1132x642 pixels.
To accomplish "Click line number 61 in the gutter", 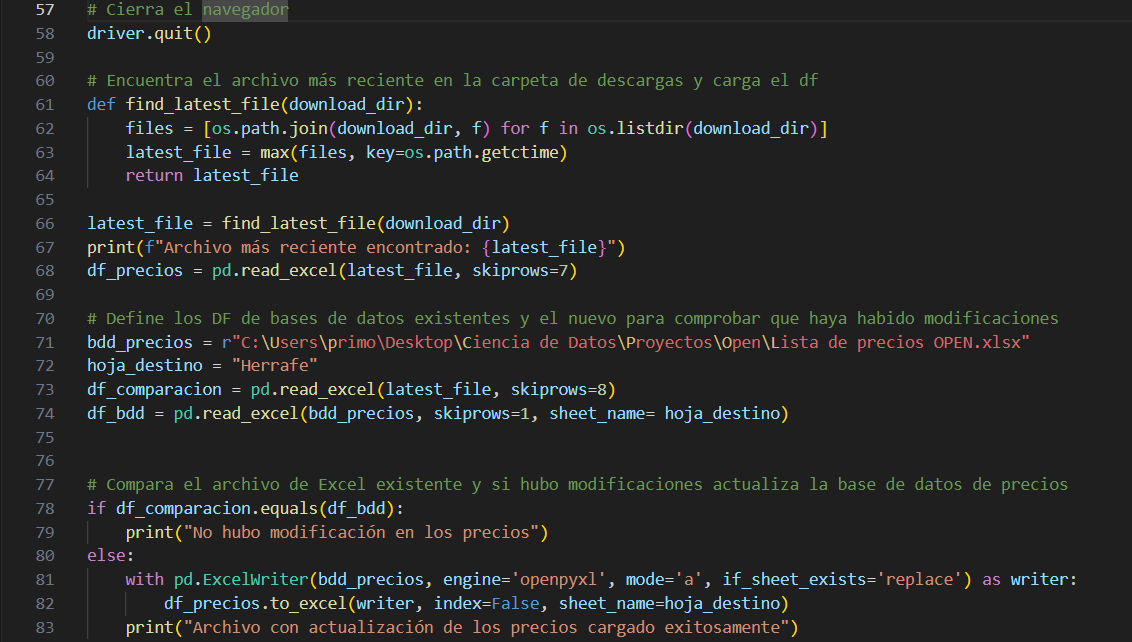I will tap(45, 105).
